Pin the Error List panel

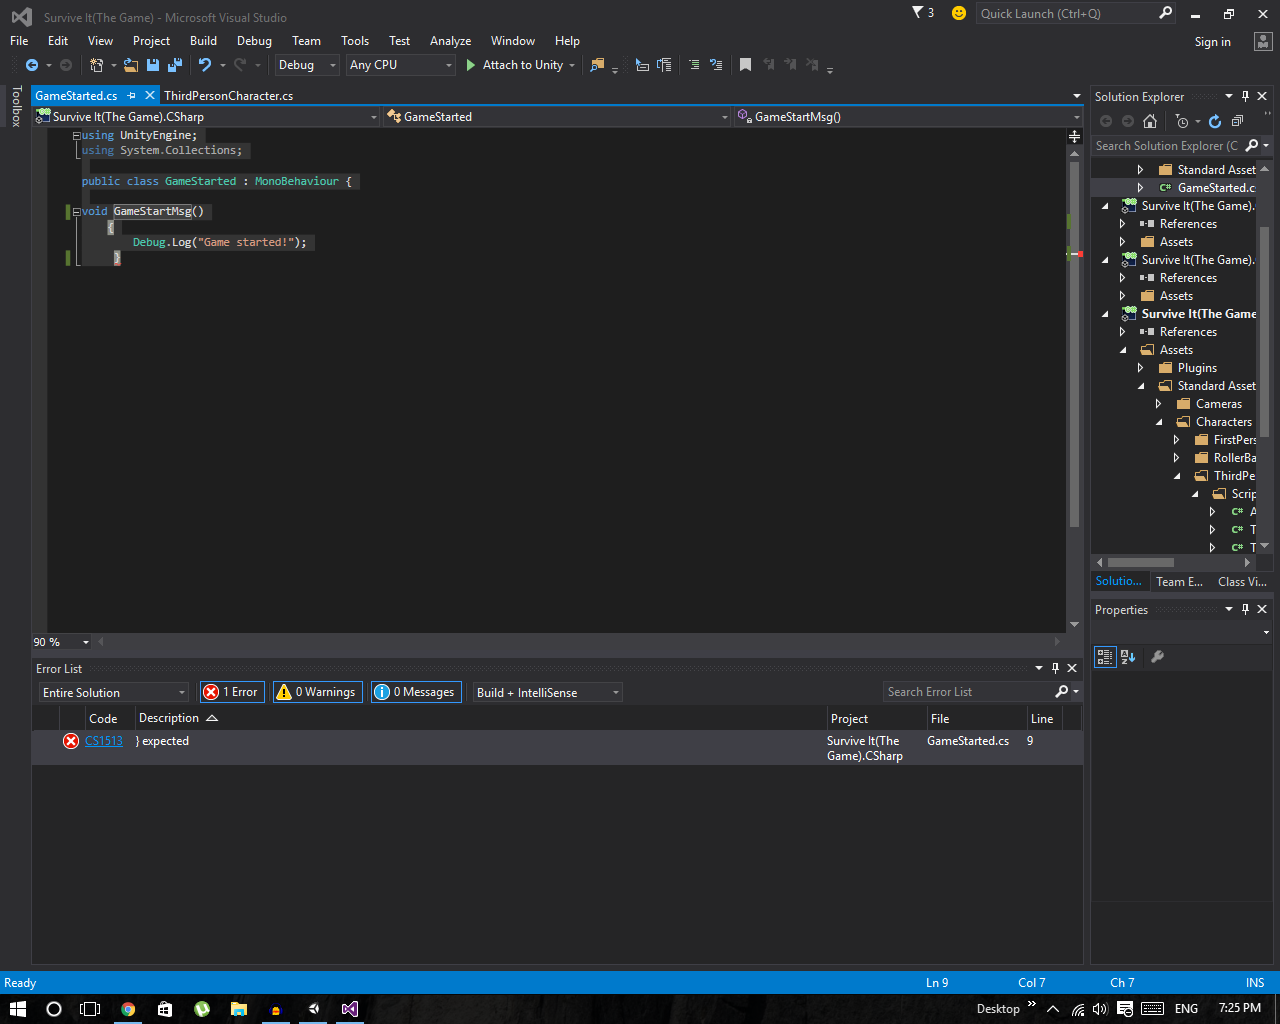(1055, 668)
